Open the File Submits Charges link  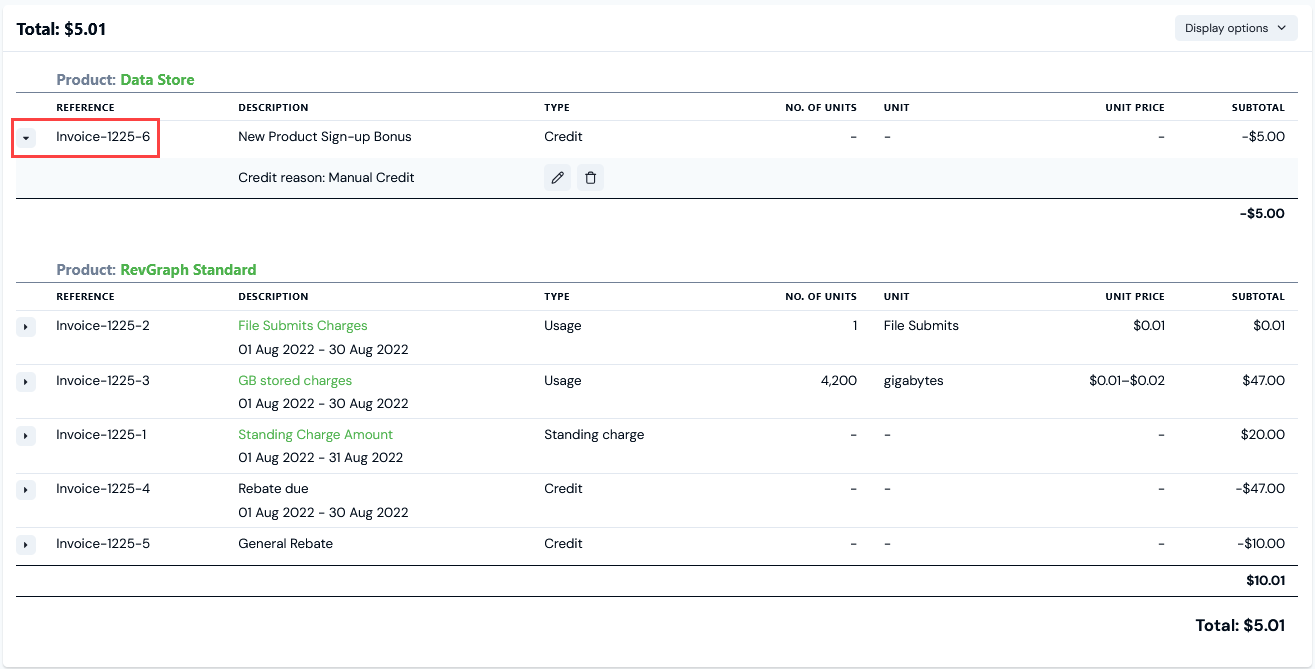pyautogui.click(x=302, y=326)
